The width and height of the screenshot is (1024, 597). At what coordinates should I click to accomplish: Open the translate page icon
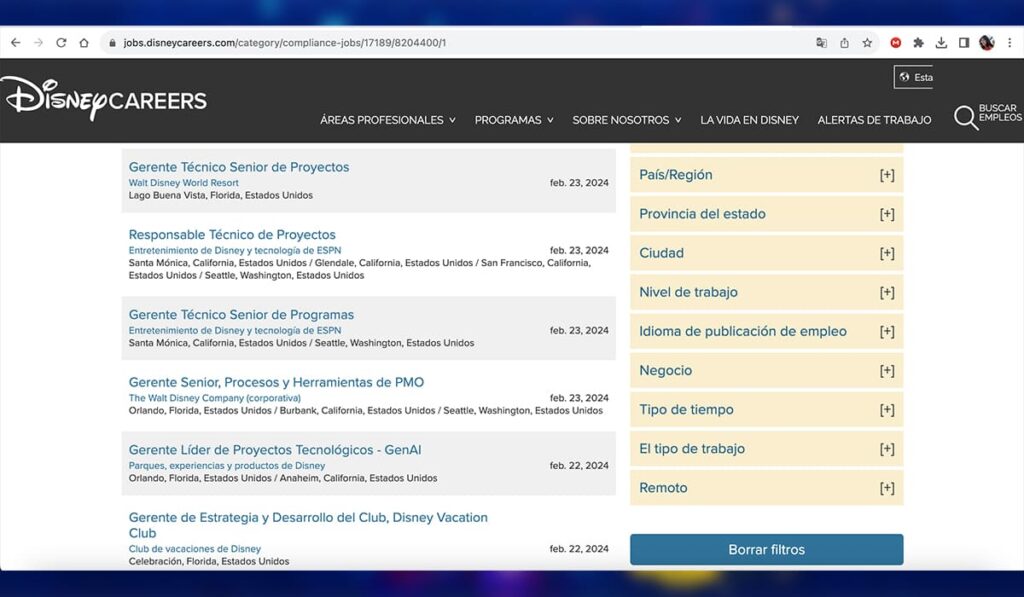822,42
